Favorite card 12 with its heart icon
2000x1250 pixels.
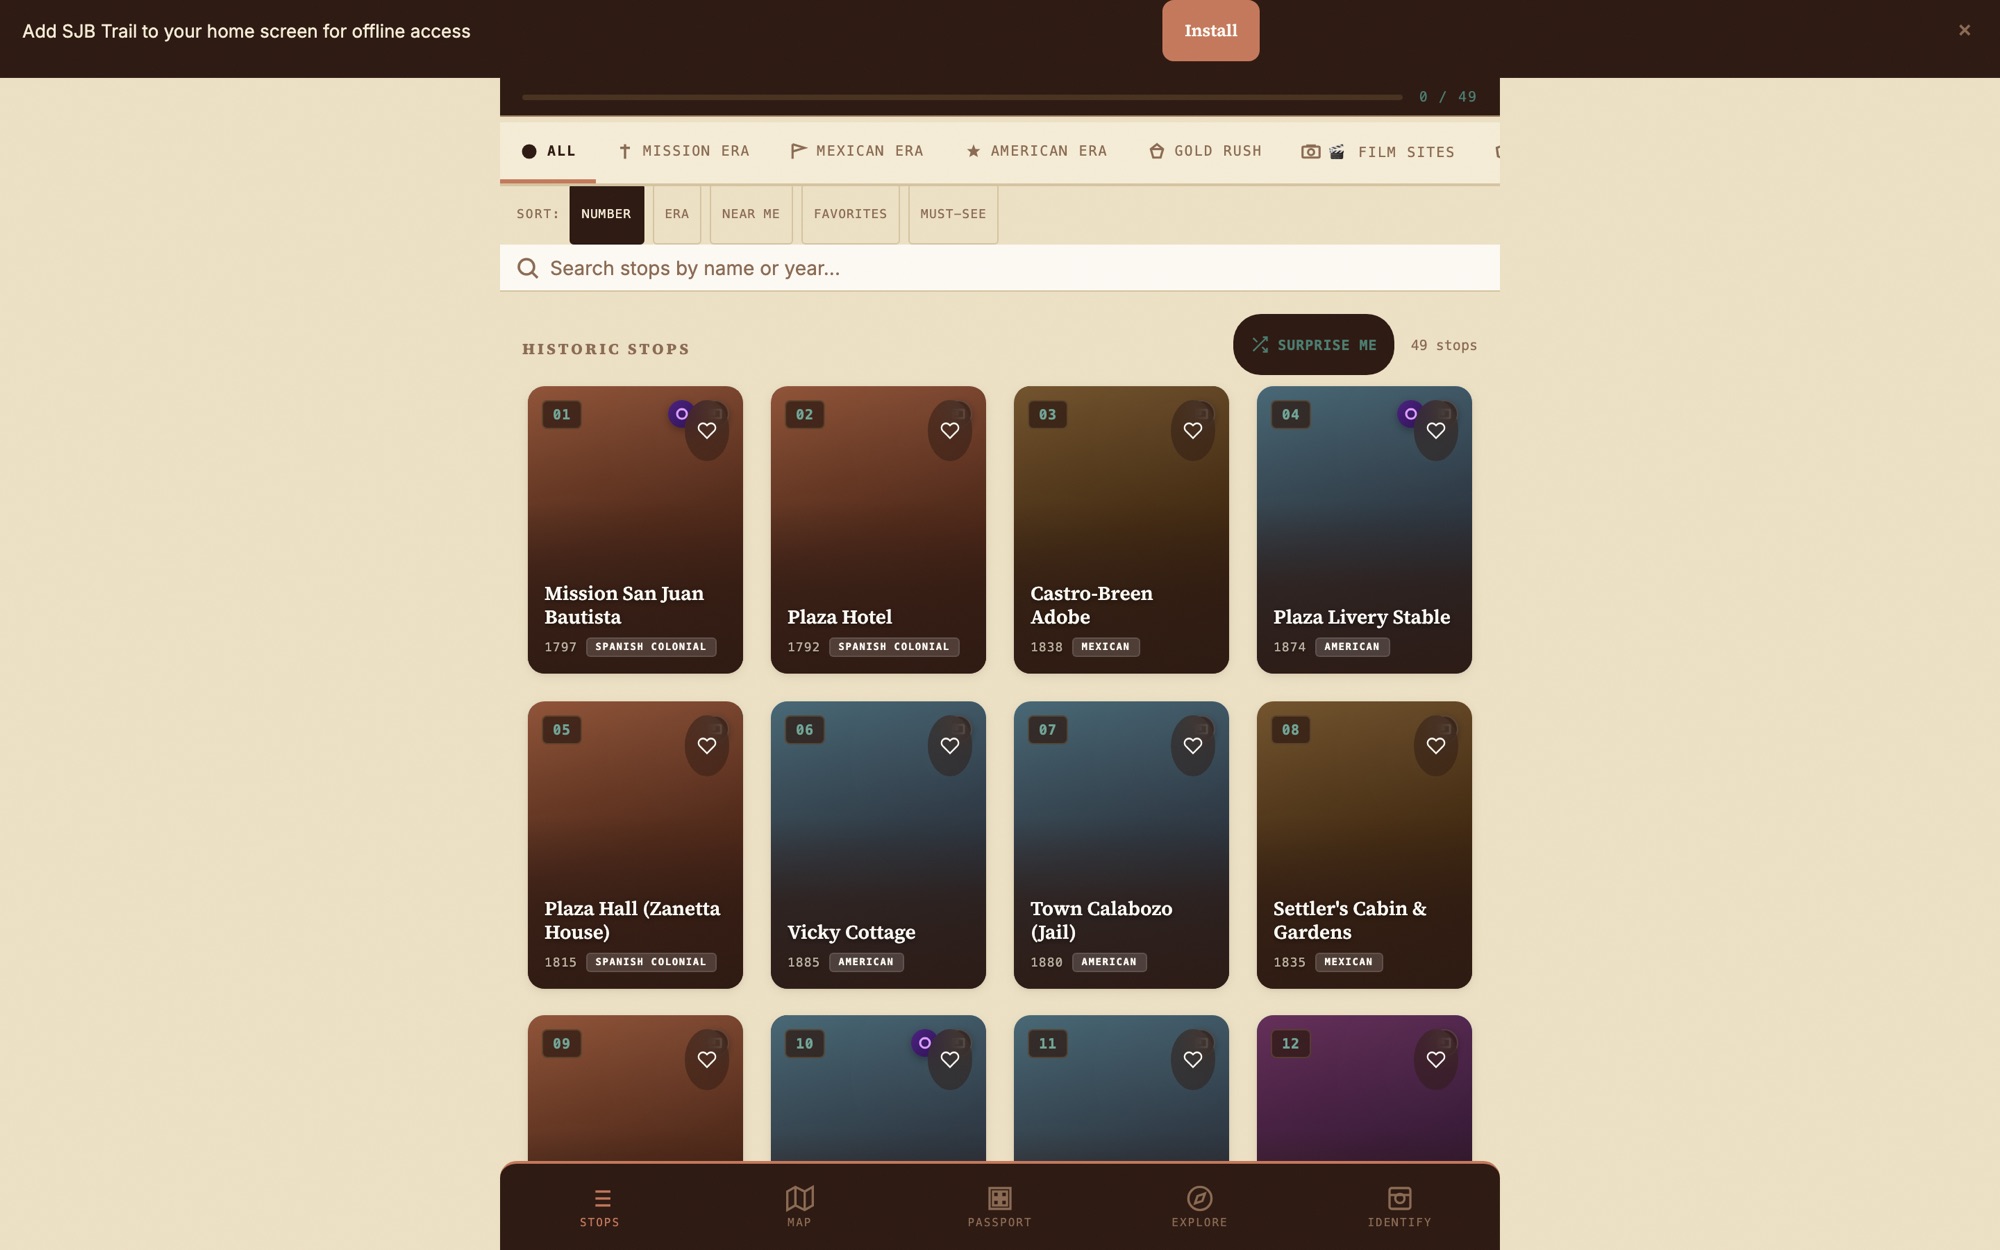pos(1436,1060)
